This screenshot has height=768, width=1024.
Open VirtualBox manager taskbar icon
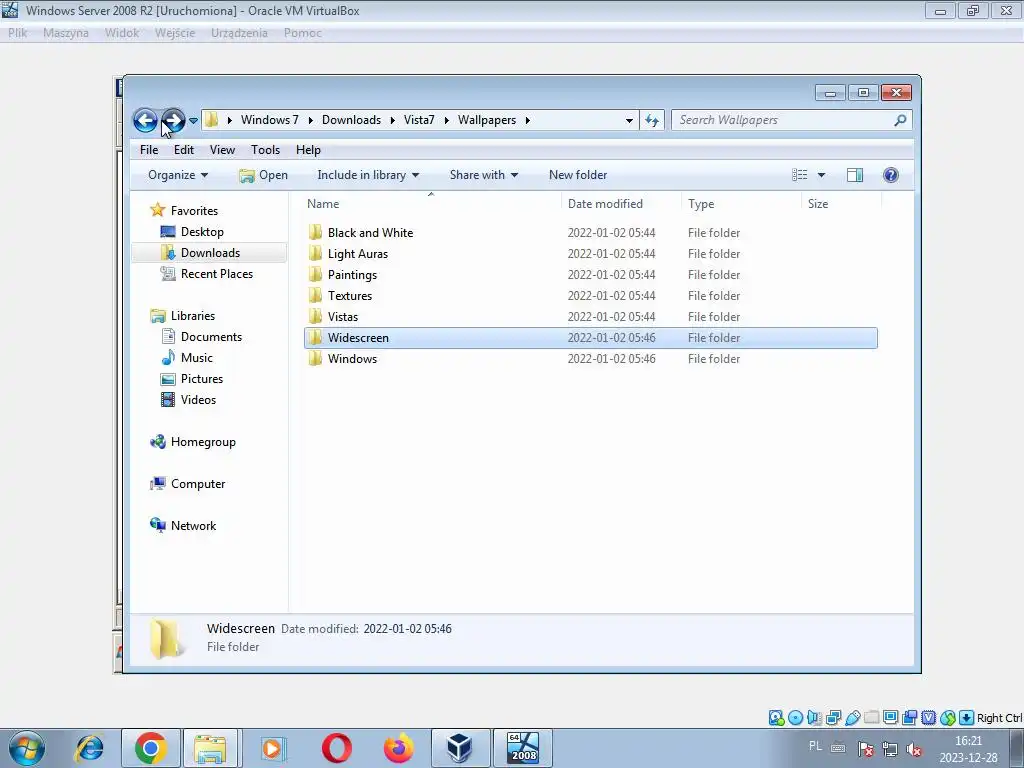(x=460, y=748)
